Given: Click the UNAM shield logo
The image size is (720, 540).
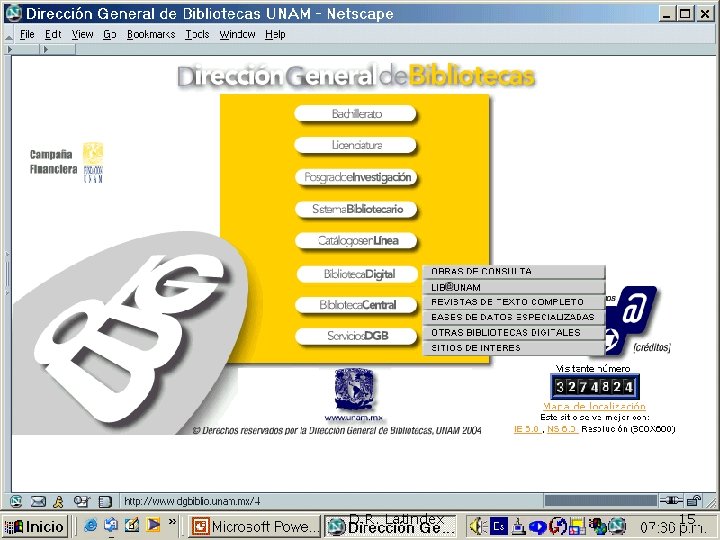Looking at the screenshot, I should click(354, 389).
